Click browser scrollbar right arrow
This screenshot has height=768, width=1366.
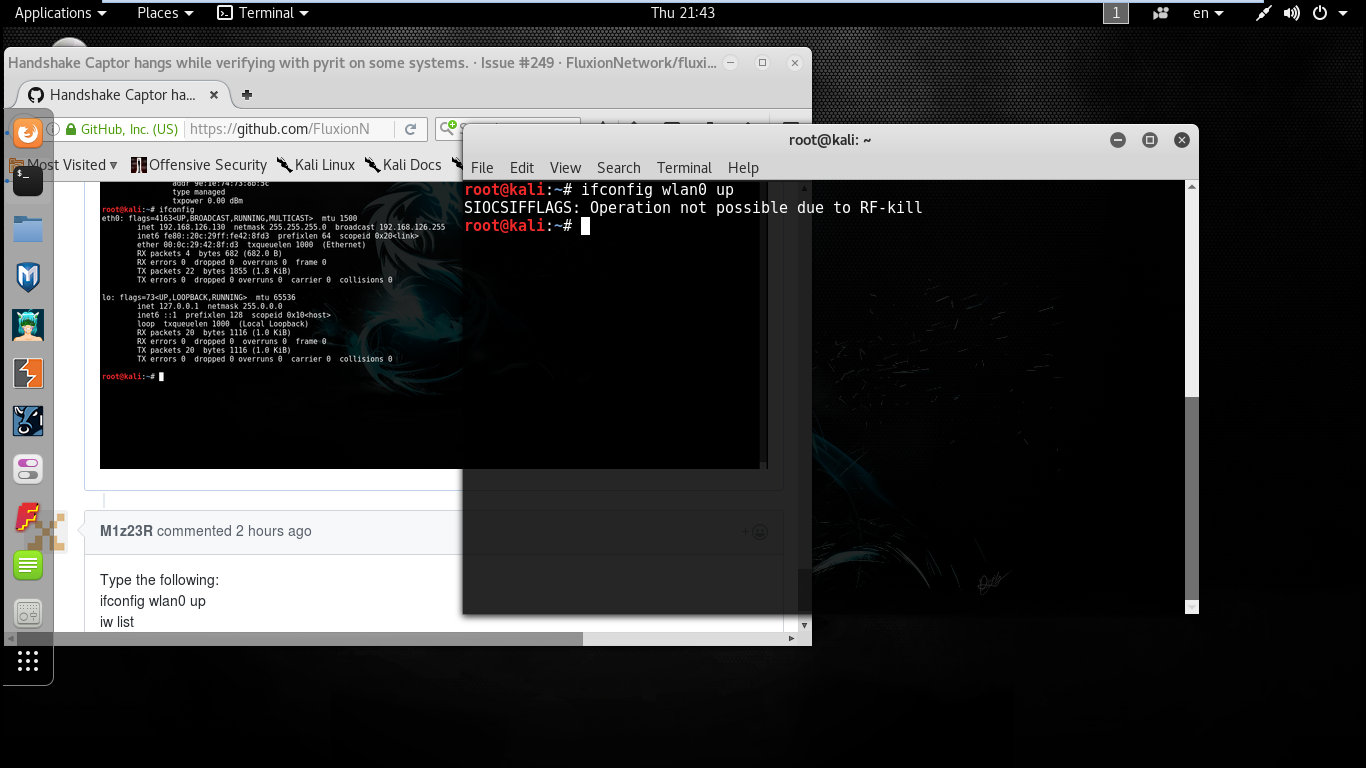pos(792,638)
